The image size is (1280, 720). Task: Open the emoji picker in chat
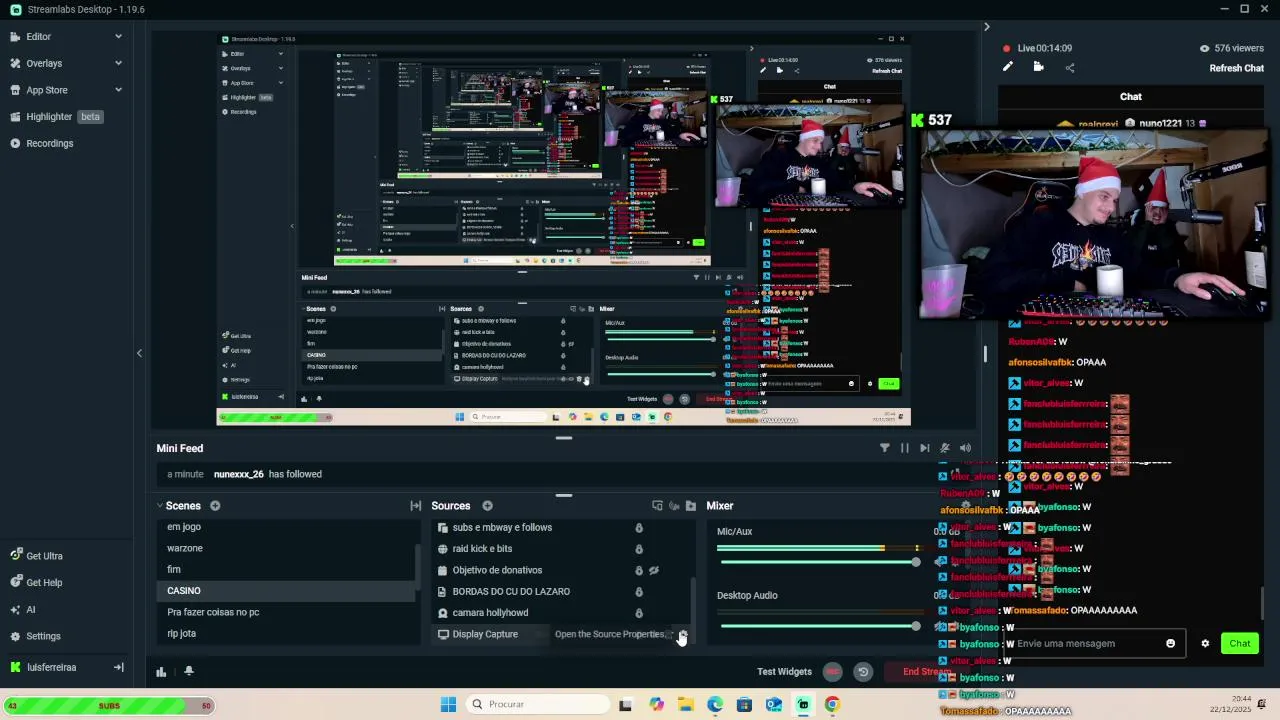point(1171,644)
